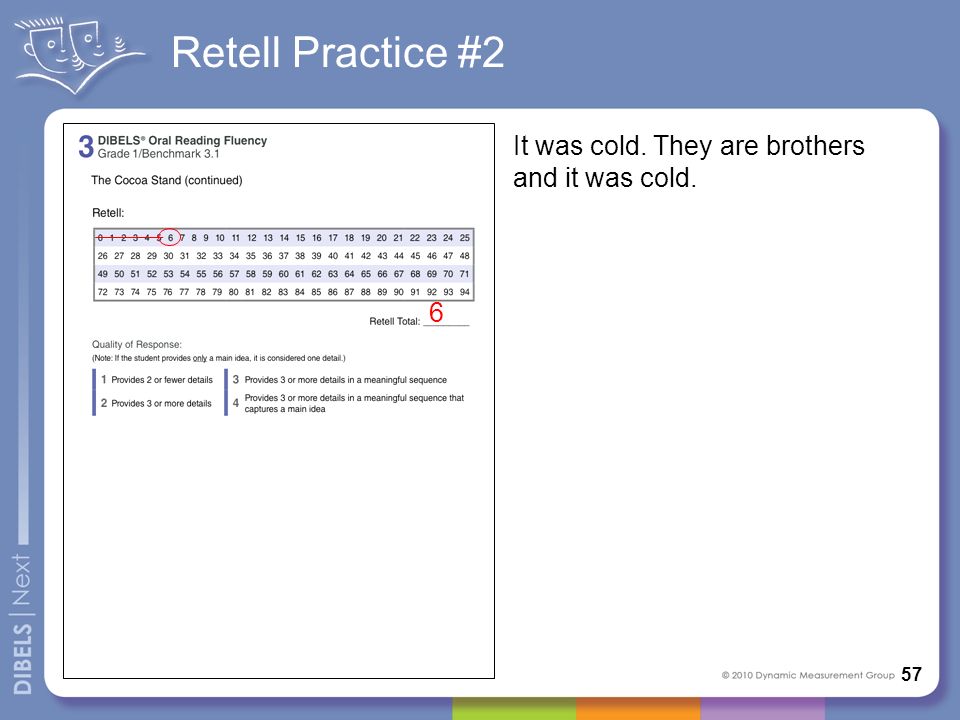This screenshot has height=720, width=960.
Task: Click number 10 in the retell grid
Action: [x=220, y=238]
